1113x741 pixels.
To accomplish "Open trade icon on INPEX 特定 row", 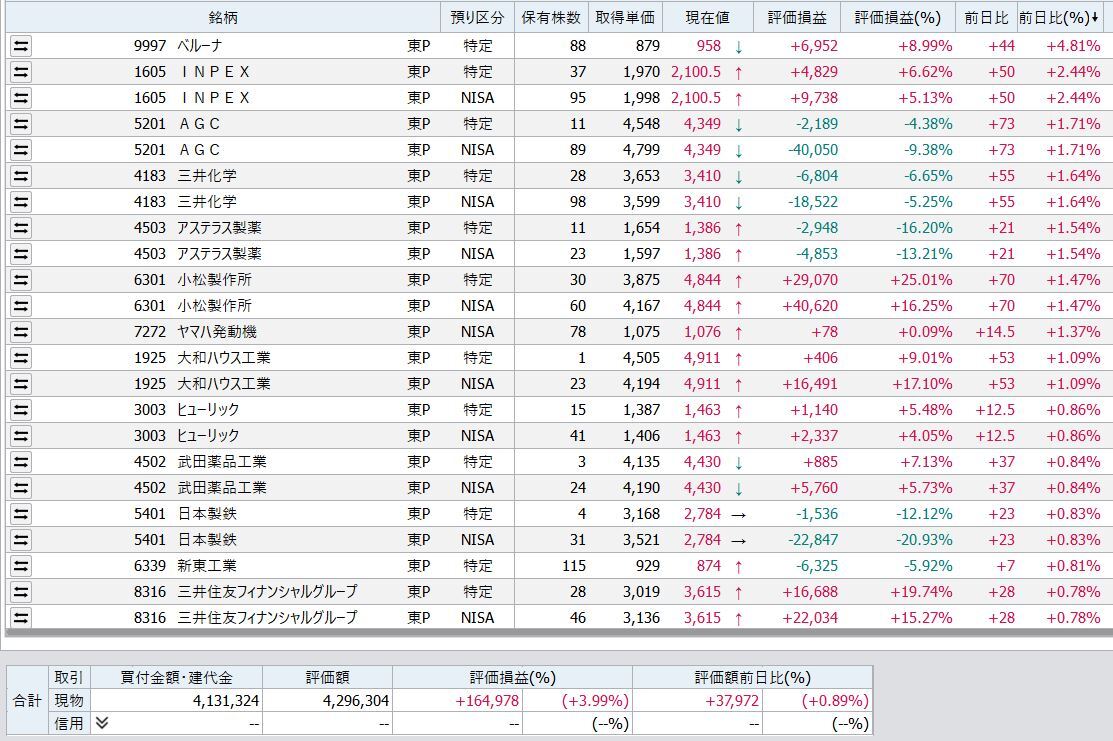I will [x=21, y=72].
